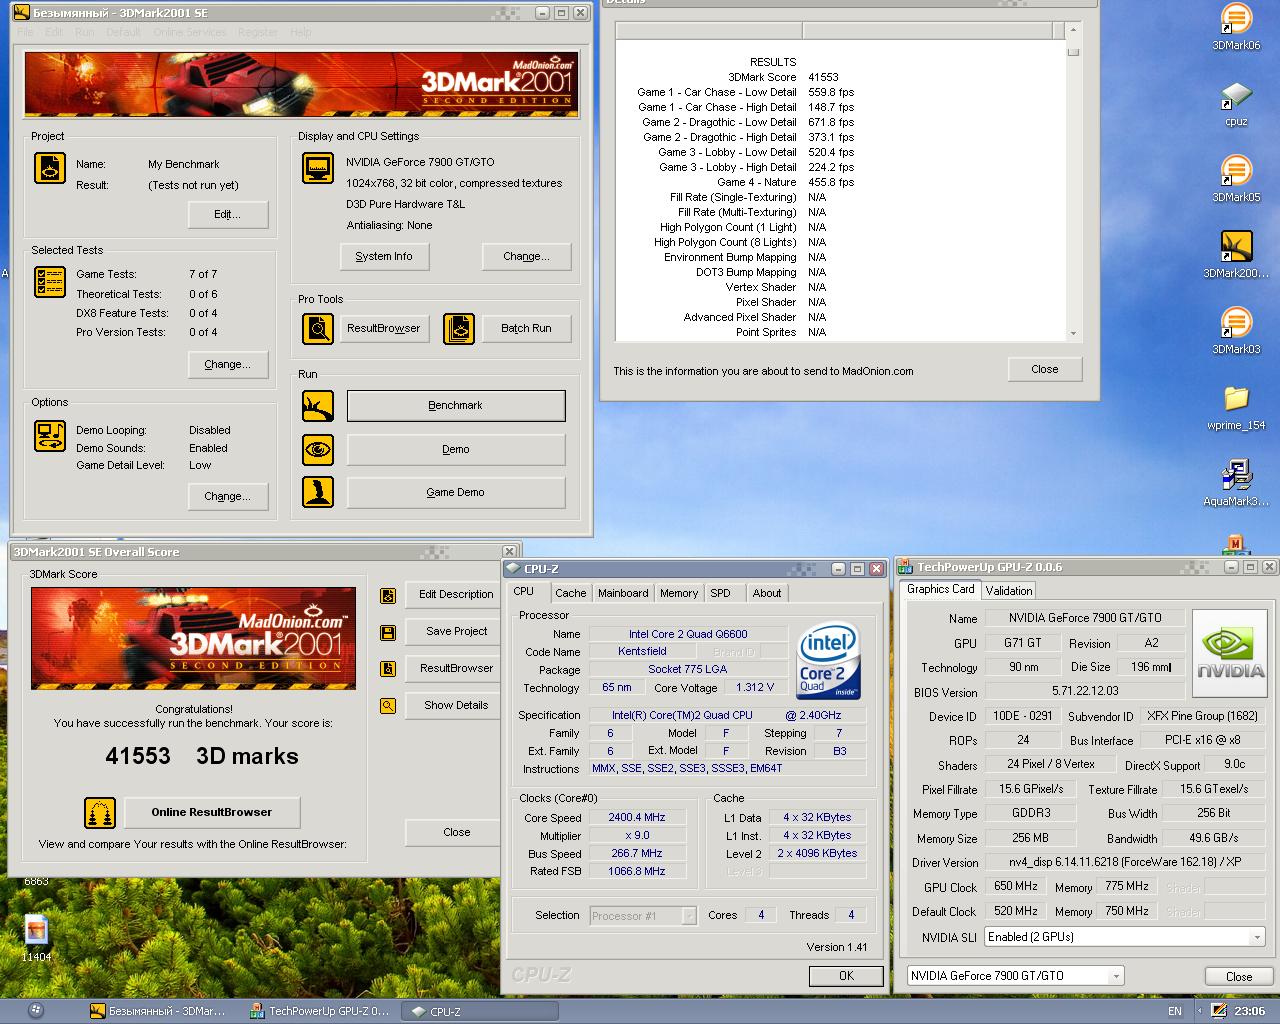
Task: Click the Online ResultBrowser icon
Action: pyautogui.click(x=100, y=813)
